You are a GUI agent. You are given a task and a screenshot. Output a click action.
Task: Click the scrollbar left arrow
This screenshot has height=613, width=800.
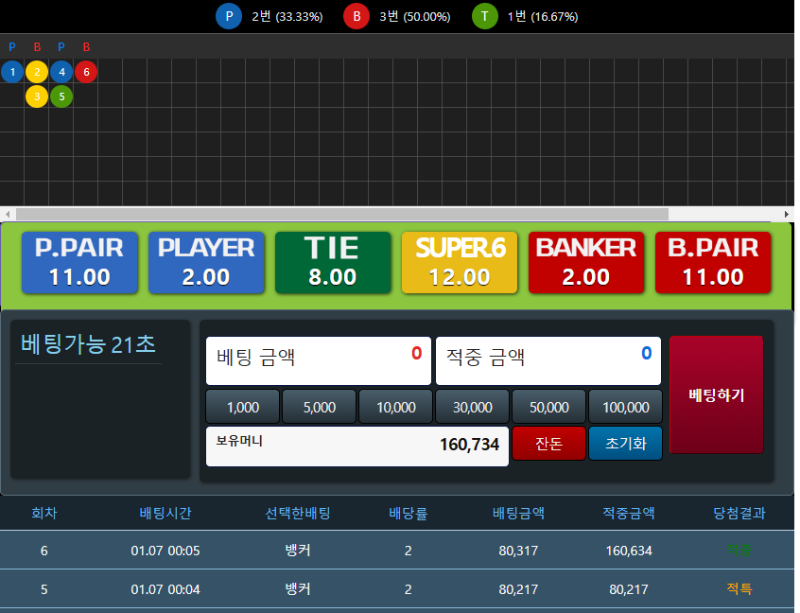(7, 214)
